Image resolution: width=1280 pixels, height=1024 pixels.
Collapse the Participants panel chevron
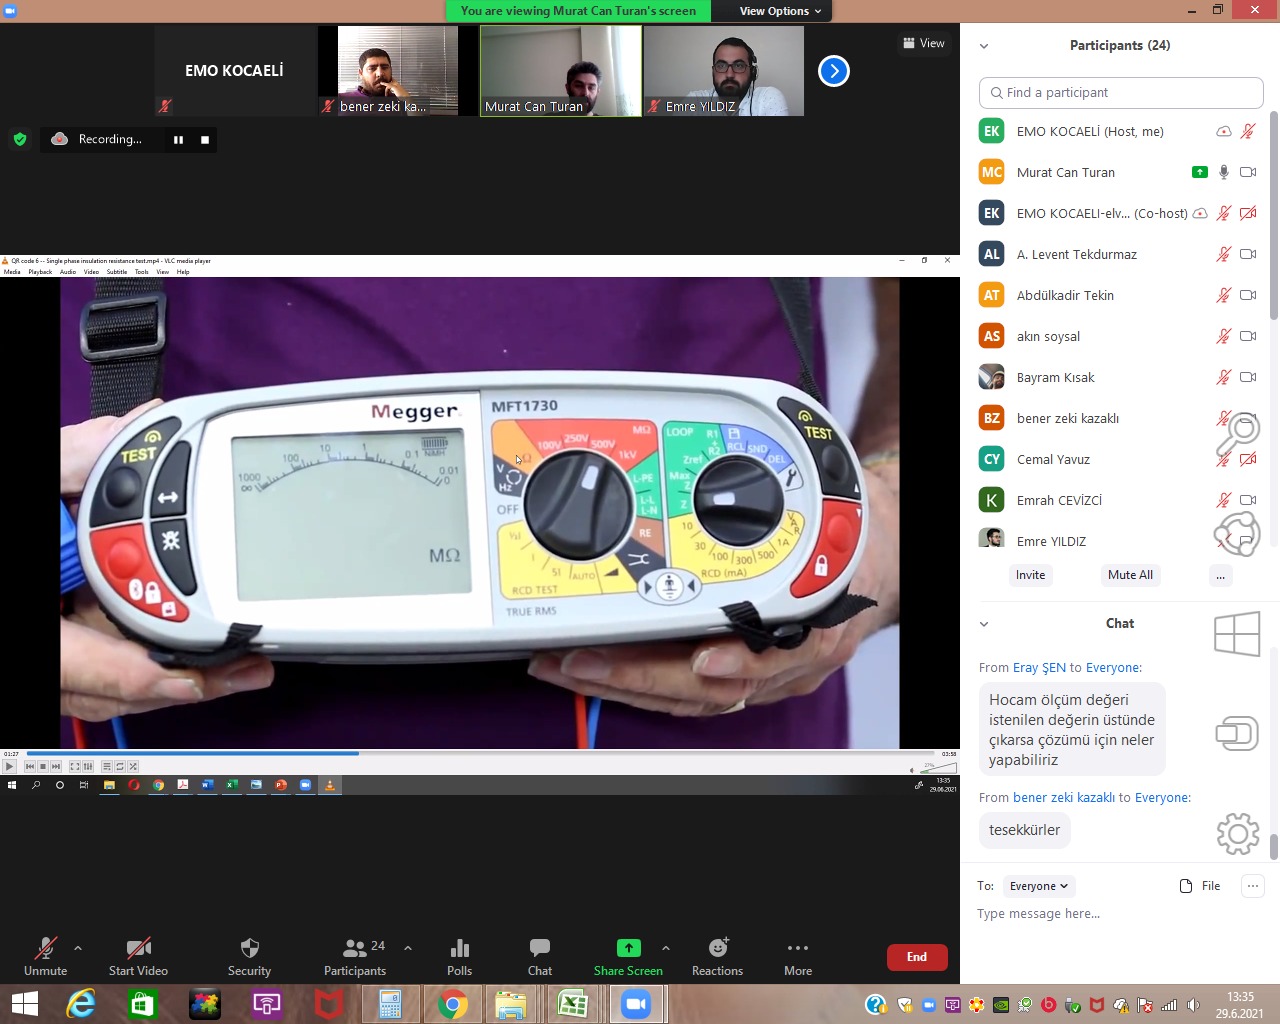click(984, 46)
